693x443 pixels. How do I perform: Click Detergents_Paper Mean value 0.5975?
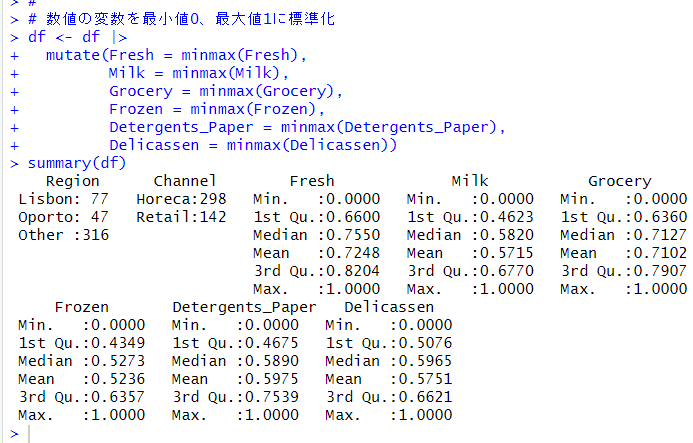(x=271, y=379)
